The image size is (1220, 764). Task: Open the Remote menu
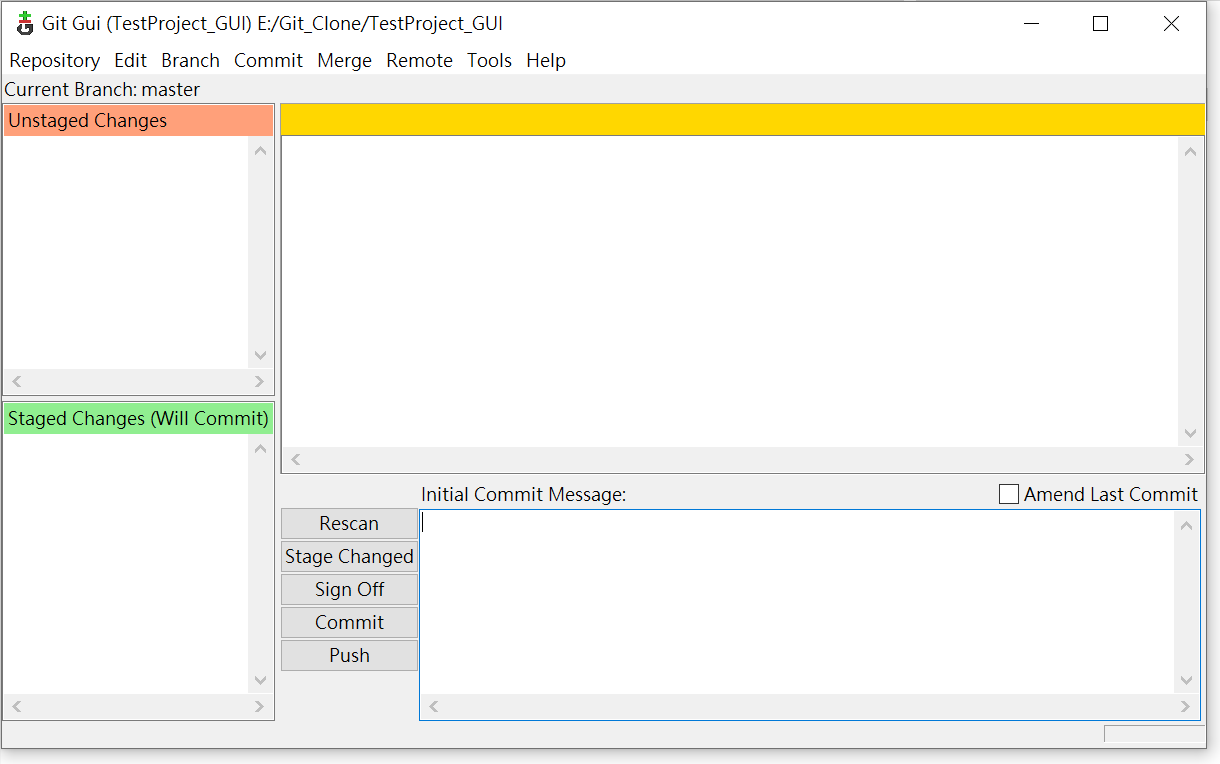419,60
